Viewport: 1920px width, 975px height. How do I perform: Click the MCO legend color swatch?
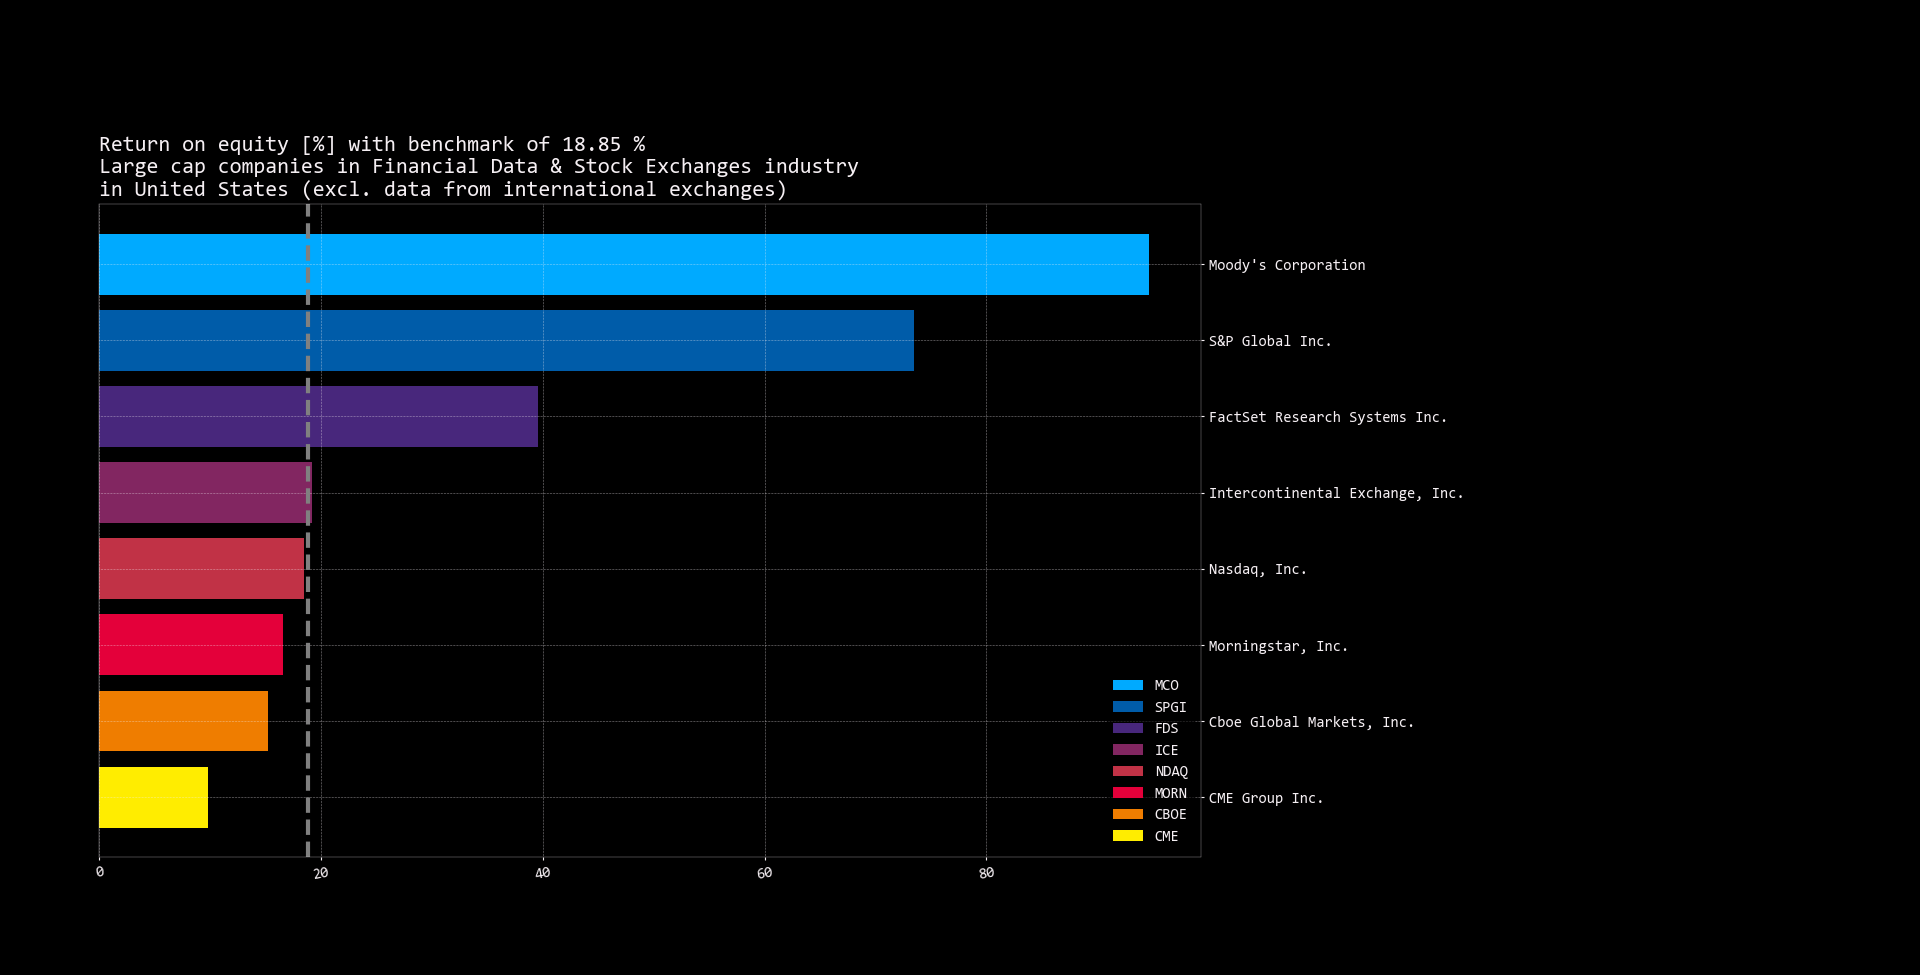[1128, 685]
